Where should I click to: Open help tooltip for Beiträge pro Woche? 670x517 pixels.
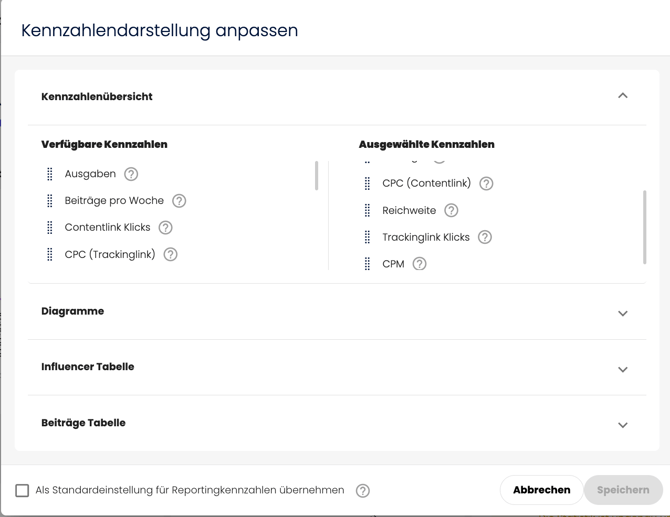pyautogui.click(x=179, y=201)
